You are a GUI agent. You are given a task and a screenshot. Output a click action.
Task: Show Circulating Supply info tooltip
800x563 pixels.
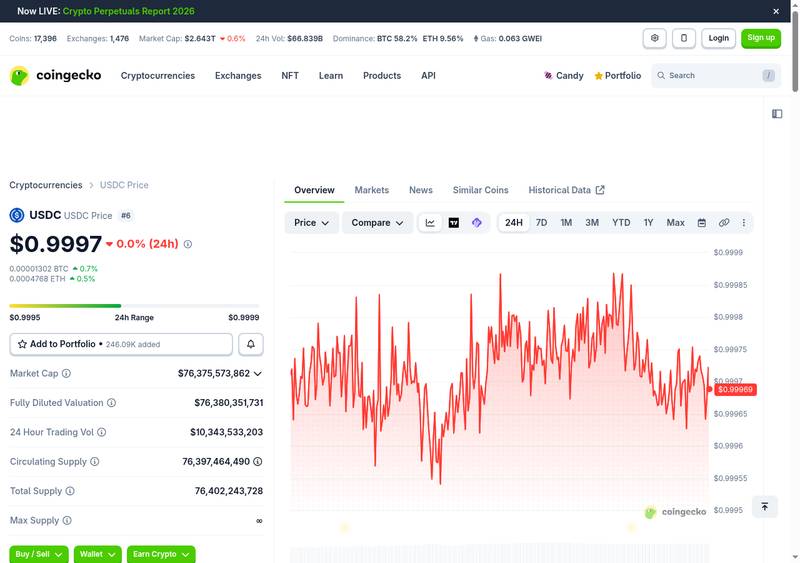click(94, 461)
